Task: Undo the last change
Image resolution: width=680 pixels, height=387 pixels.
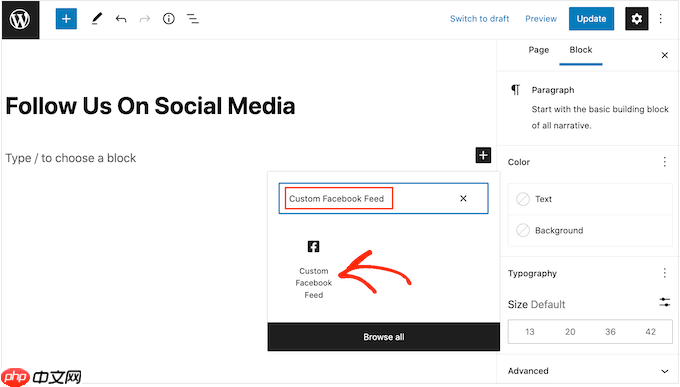Action: pos(121,19)
